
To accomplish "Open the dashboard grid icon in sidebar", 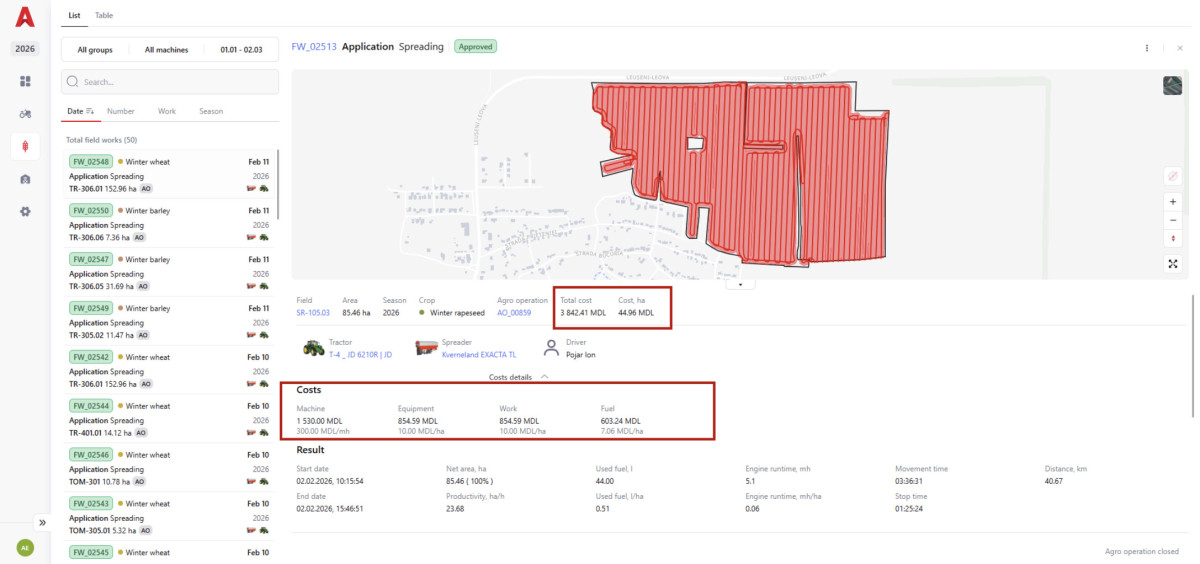I will click(25, 81).
